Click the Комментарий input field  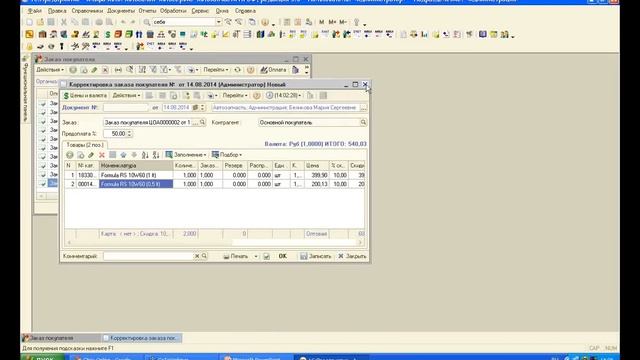tap(148, 256)
